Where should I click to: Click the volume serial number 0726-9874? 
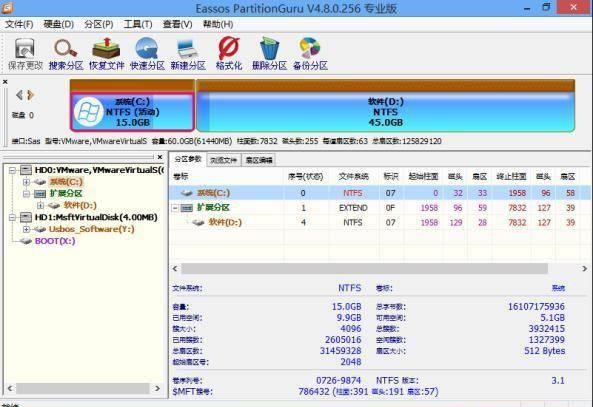tap(338, 381)
